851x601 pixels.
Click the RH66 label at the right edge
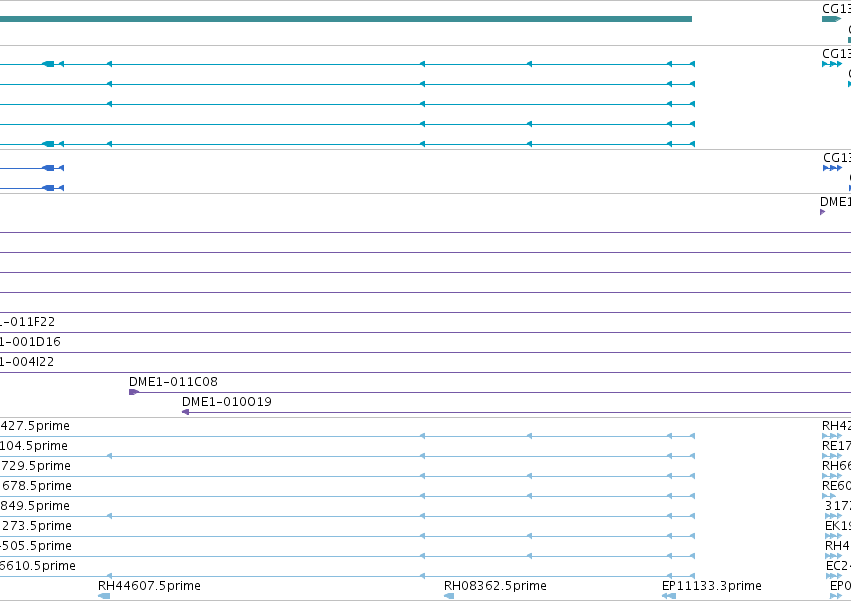[836, 466]
